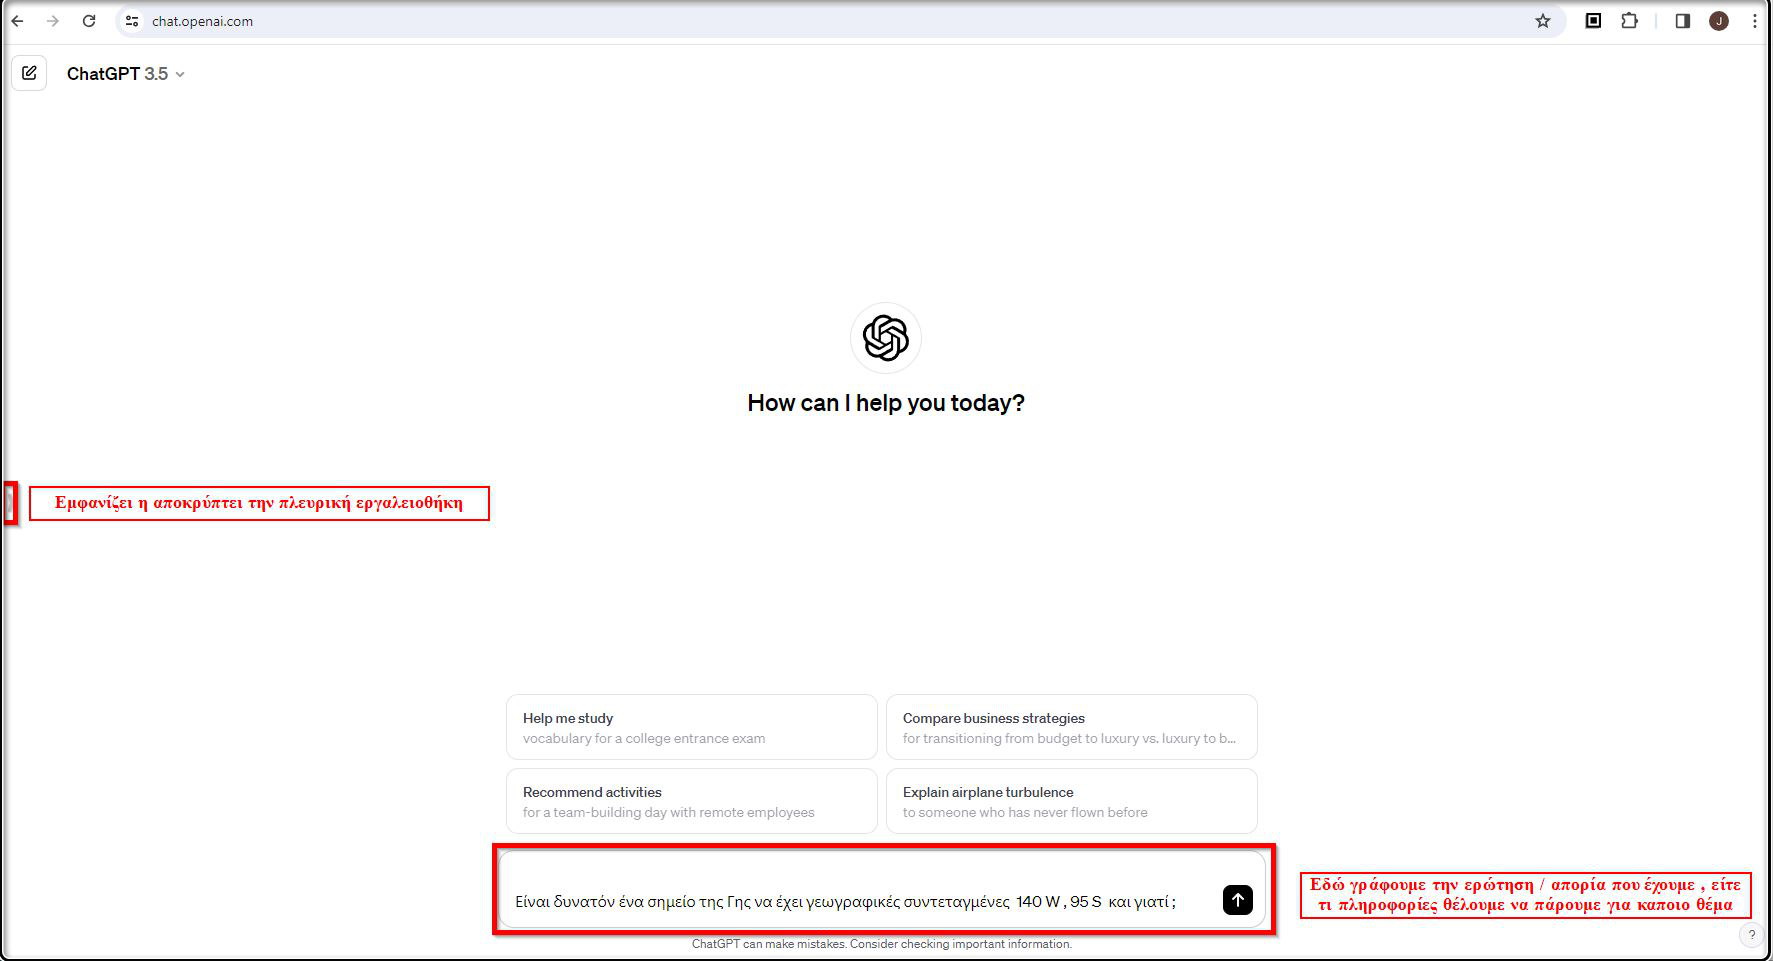This screenshot has width=1773, height=961.
Task: Send the message with the arrow button
Action: coord(1237,900)
